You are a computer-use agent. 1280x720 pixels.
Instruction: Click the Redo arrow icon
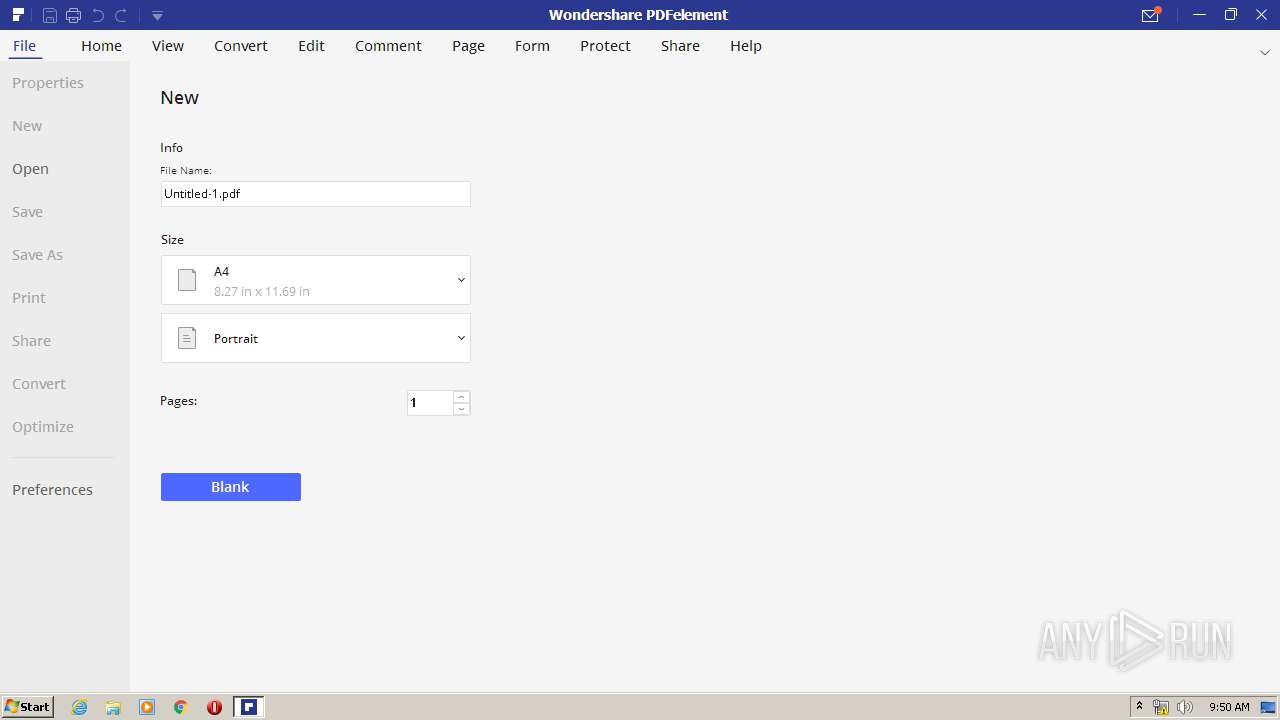pyautogui.click(x=121, y=15)
